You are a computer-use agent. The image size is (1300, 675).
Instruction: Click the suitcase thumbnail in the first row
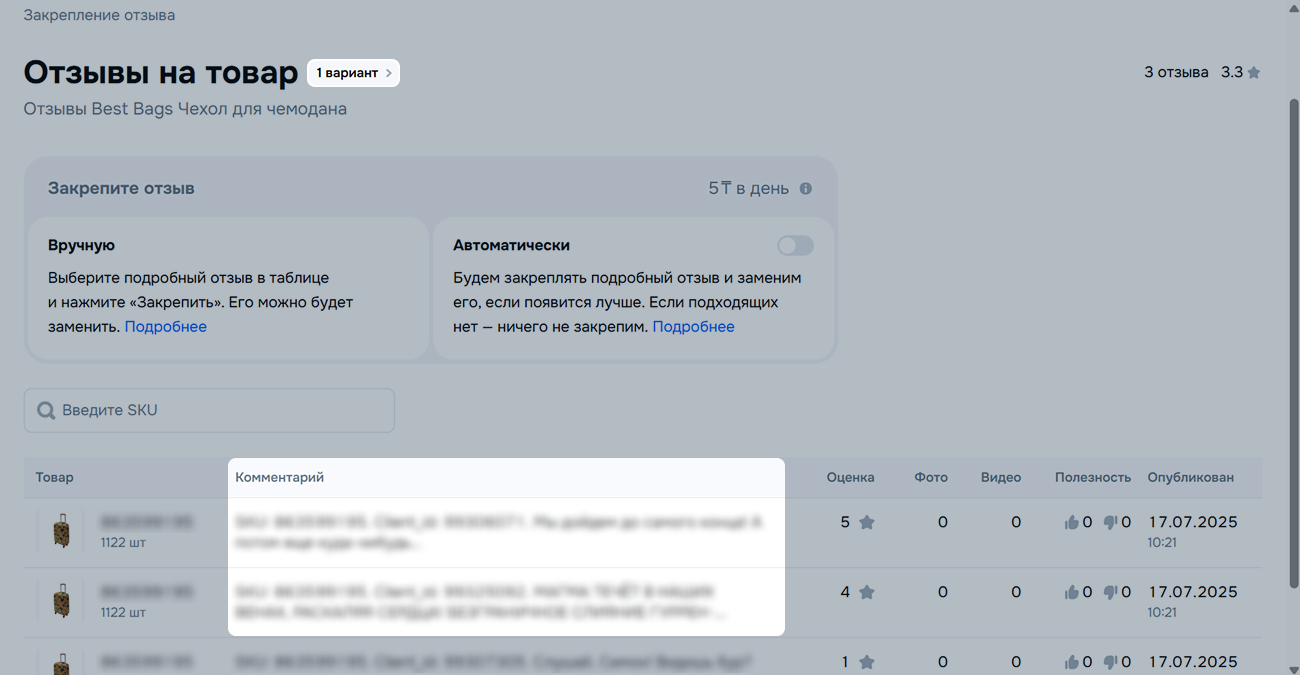point(62,531)
